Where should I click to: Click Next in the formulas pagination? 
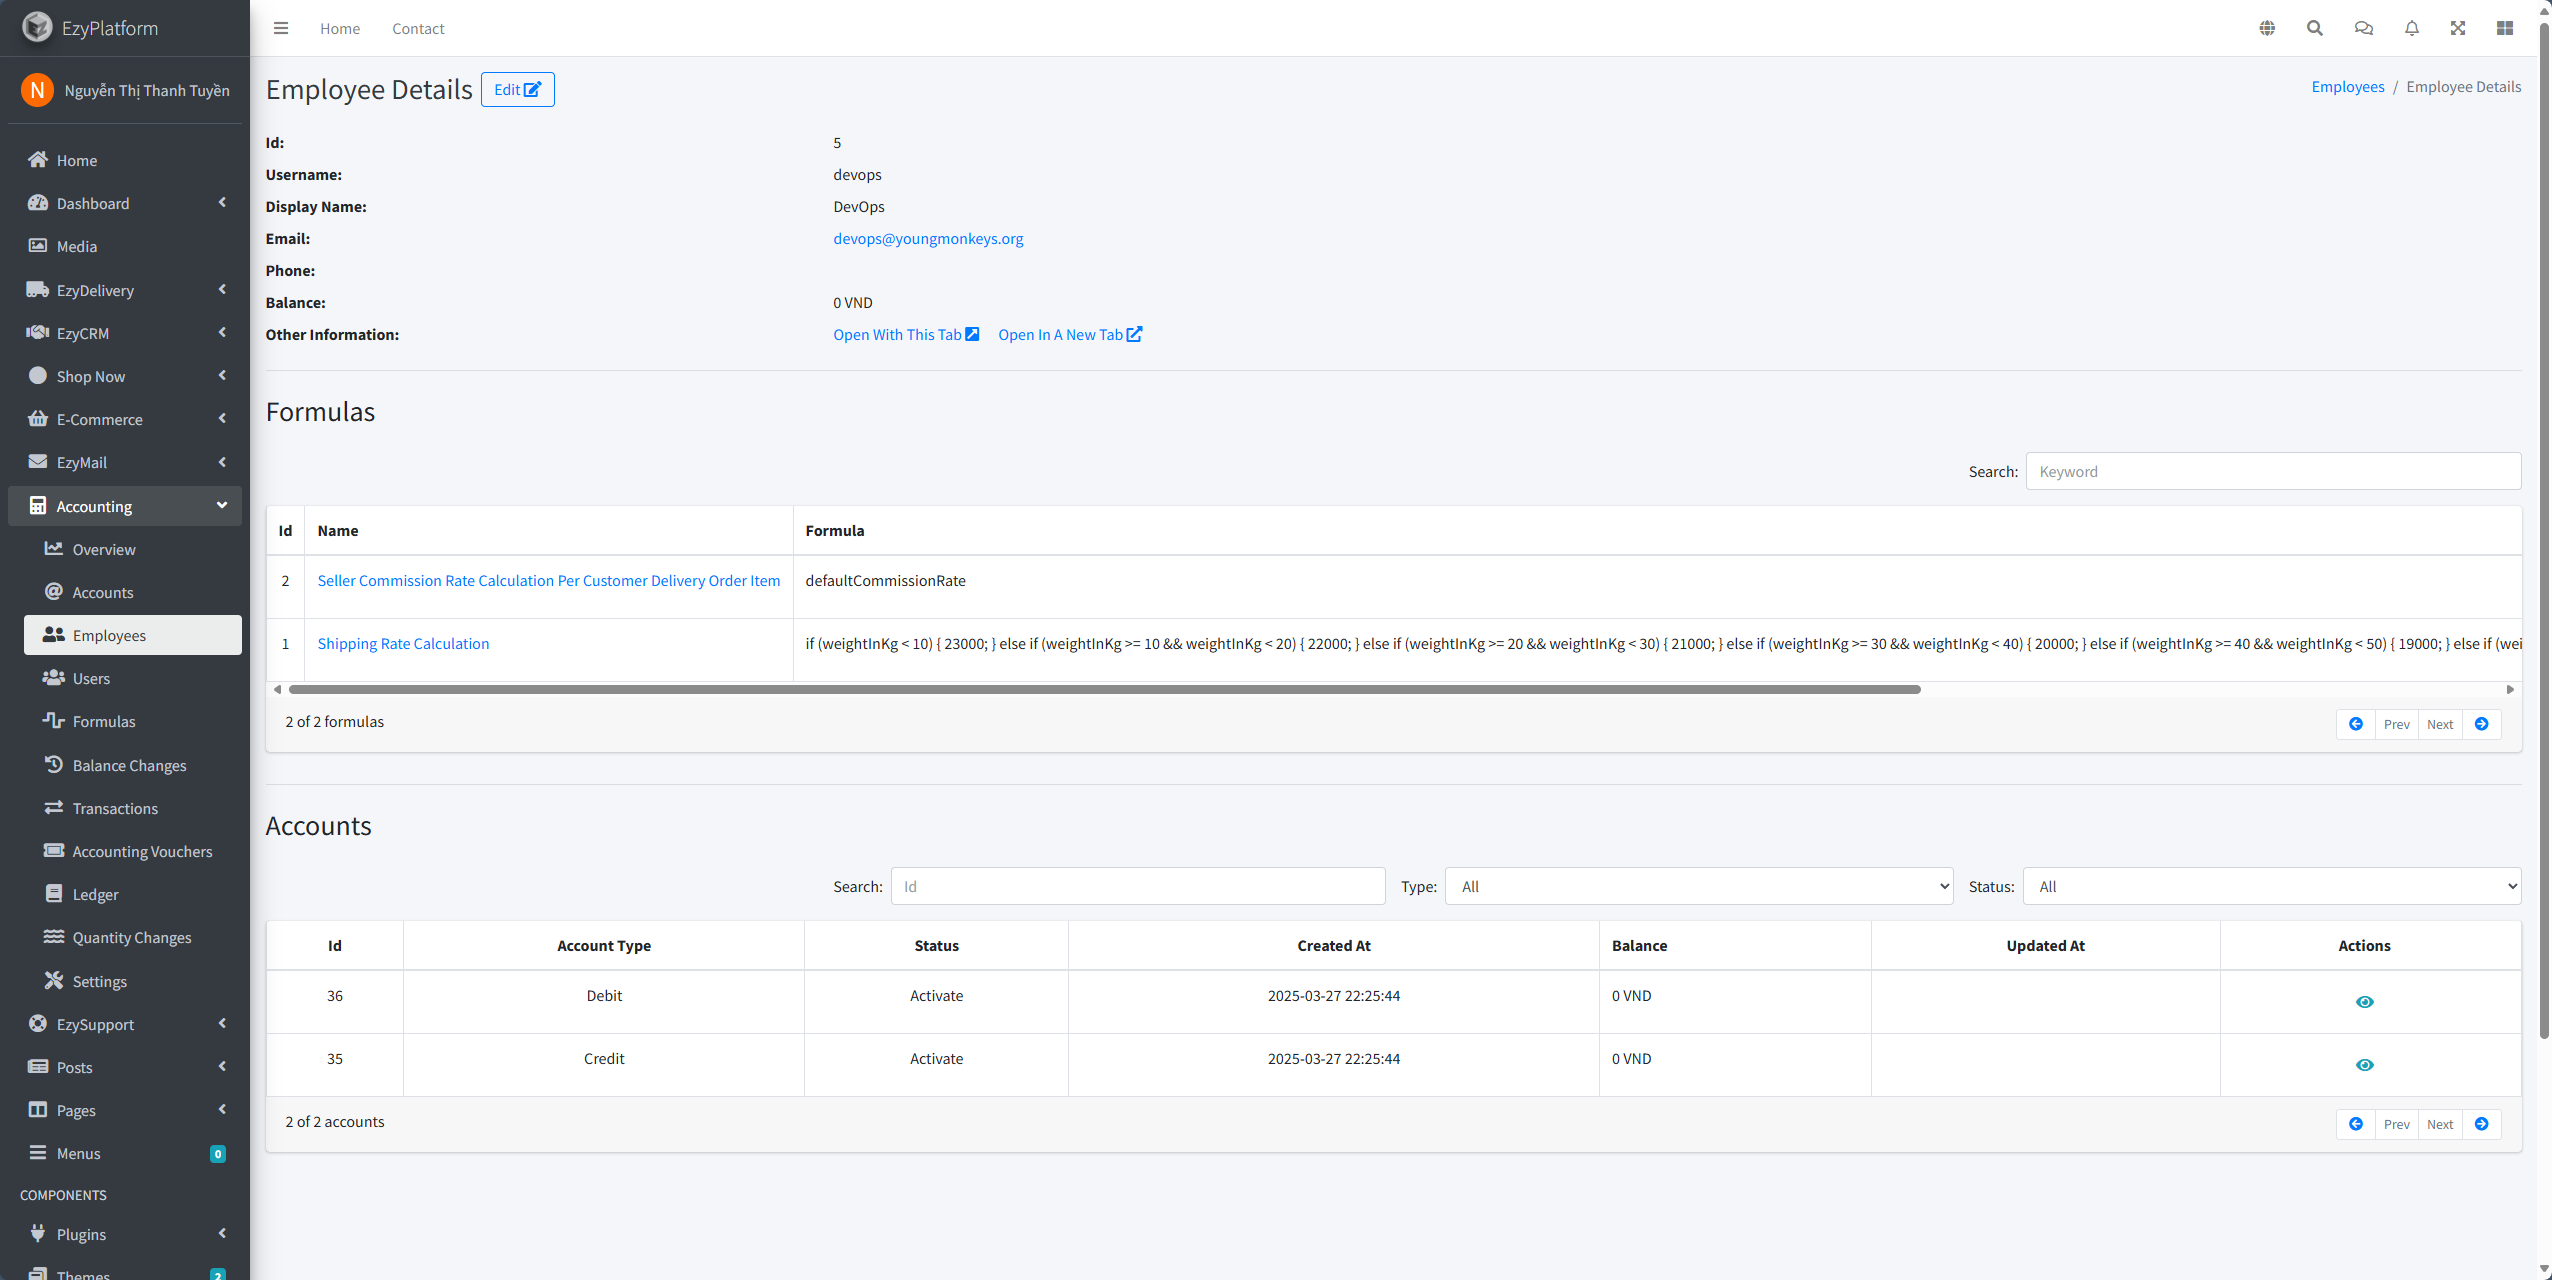tap(2440, 724)
